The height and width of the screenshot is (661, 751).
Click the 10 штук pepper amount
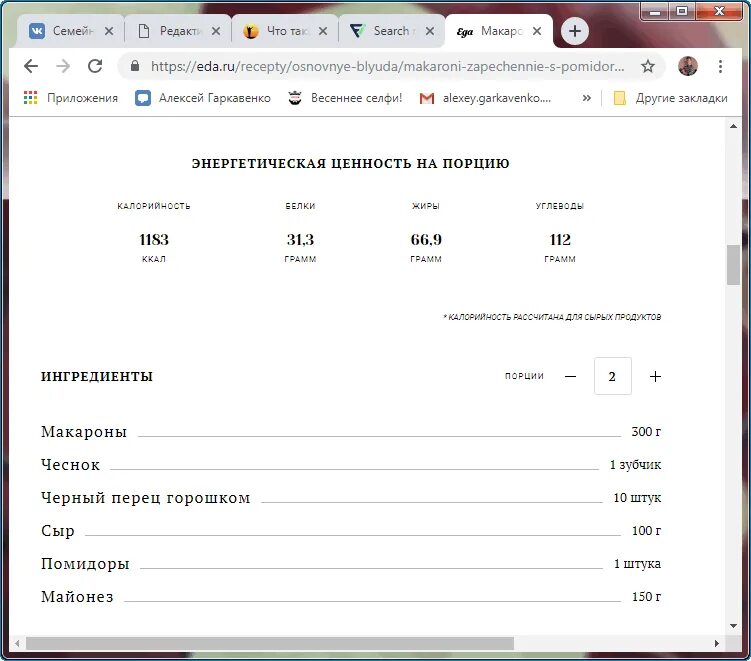point(637,498)
